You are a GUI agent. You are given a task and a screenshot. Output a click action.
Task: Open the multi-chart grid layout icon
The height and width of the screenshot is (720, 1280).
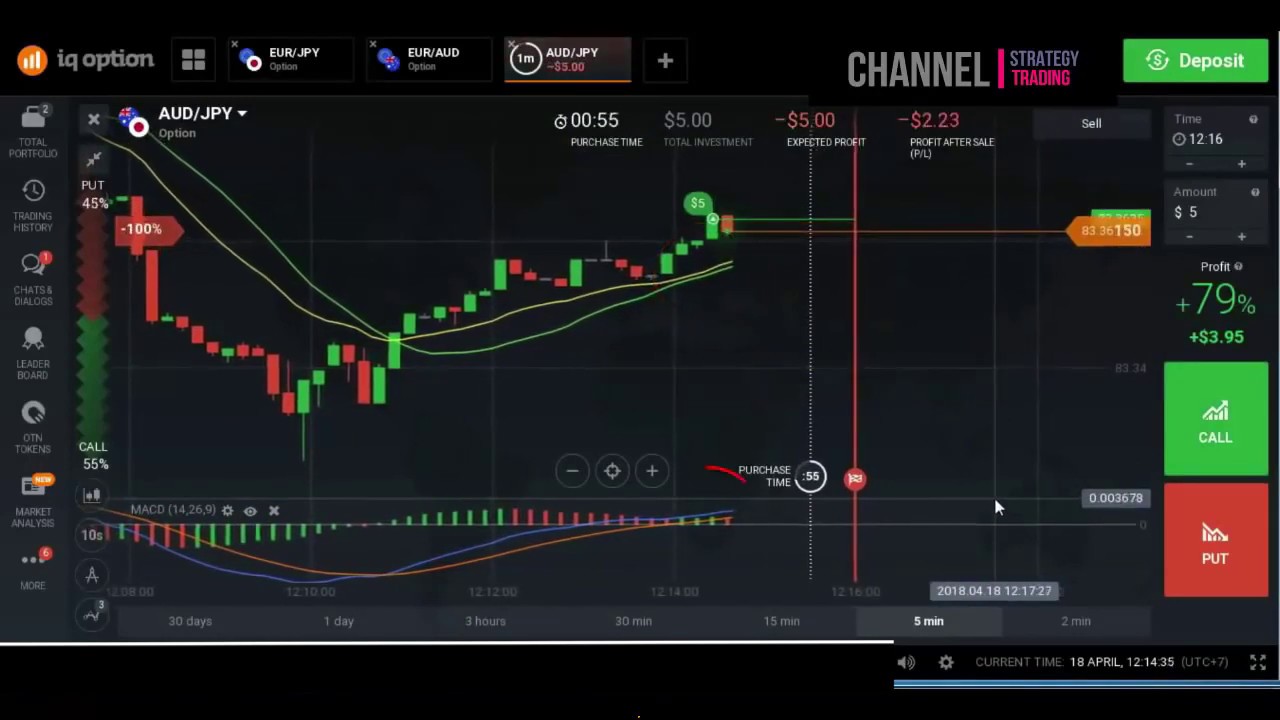point(193,60)
